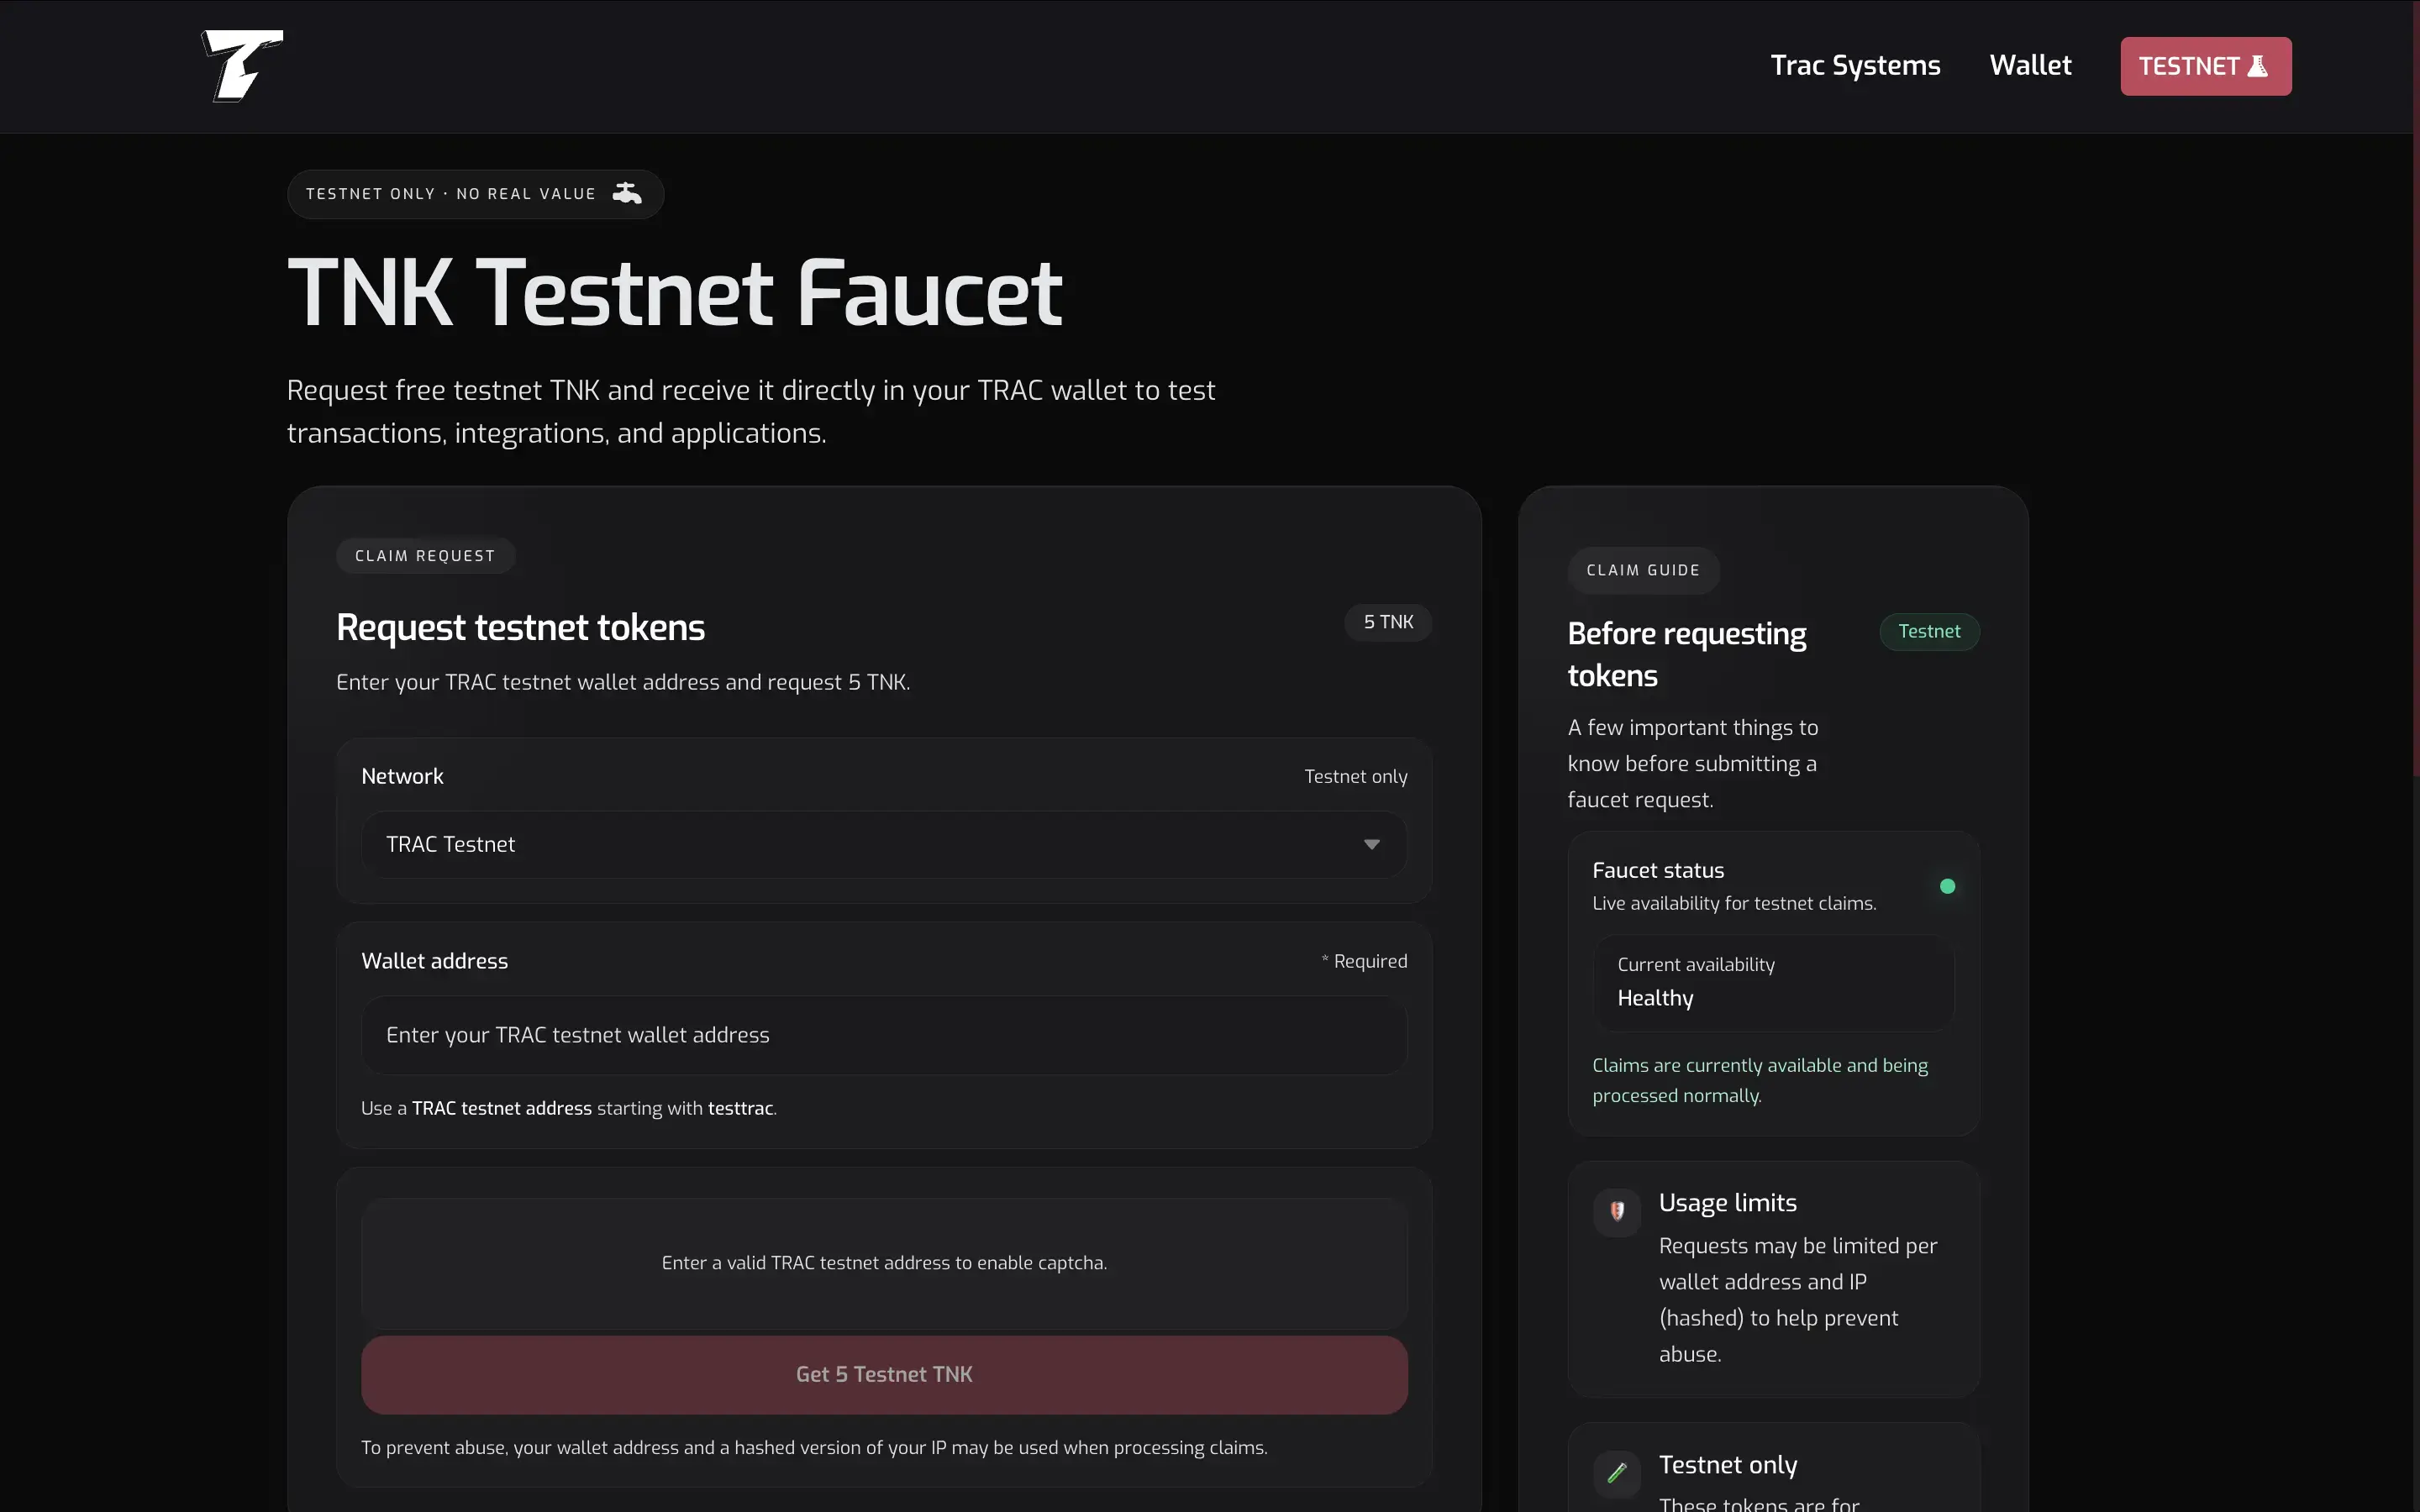2420x1512 pixels.
Task: Open Trac Systems in the navigation
Action: tap(1855, 66)
